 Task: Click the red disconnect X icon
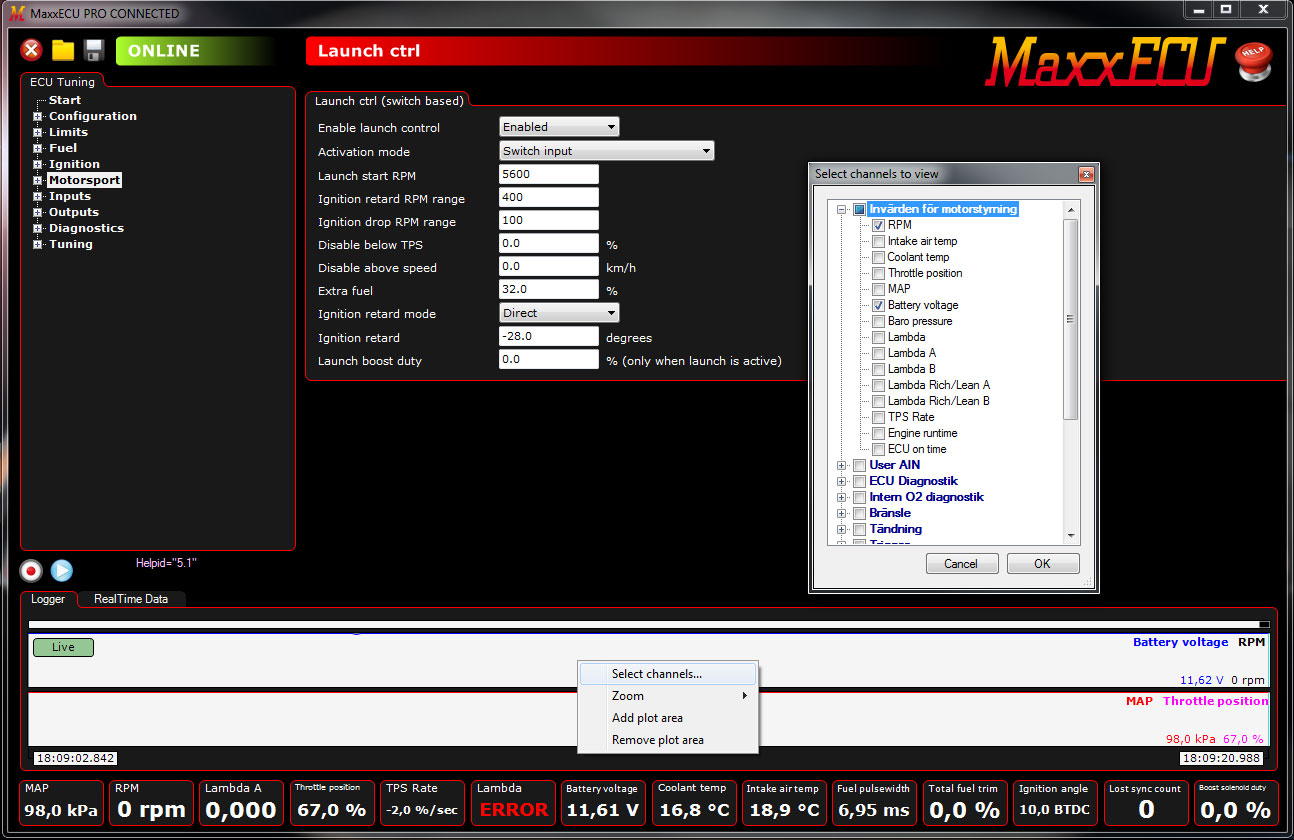tap(31, 50)
